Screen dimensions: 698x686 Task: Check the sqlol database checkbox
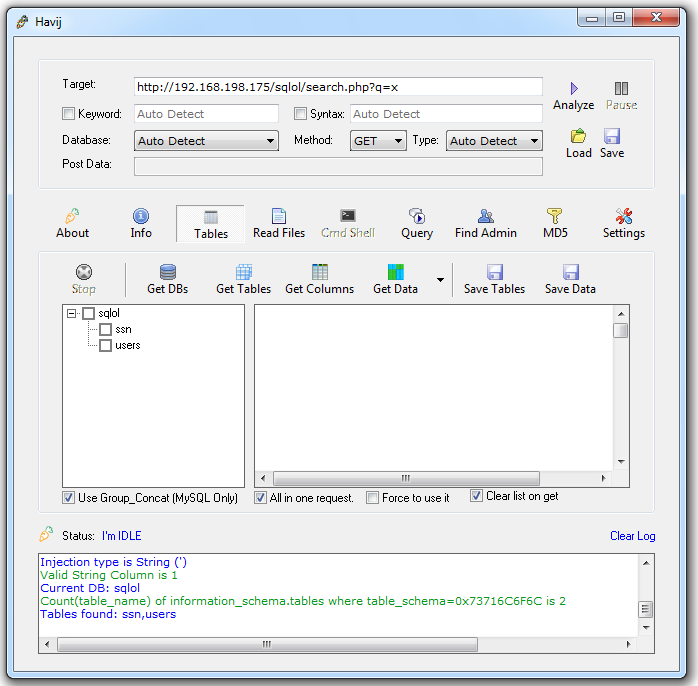(89, 313)
